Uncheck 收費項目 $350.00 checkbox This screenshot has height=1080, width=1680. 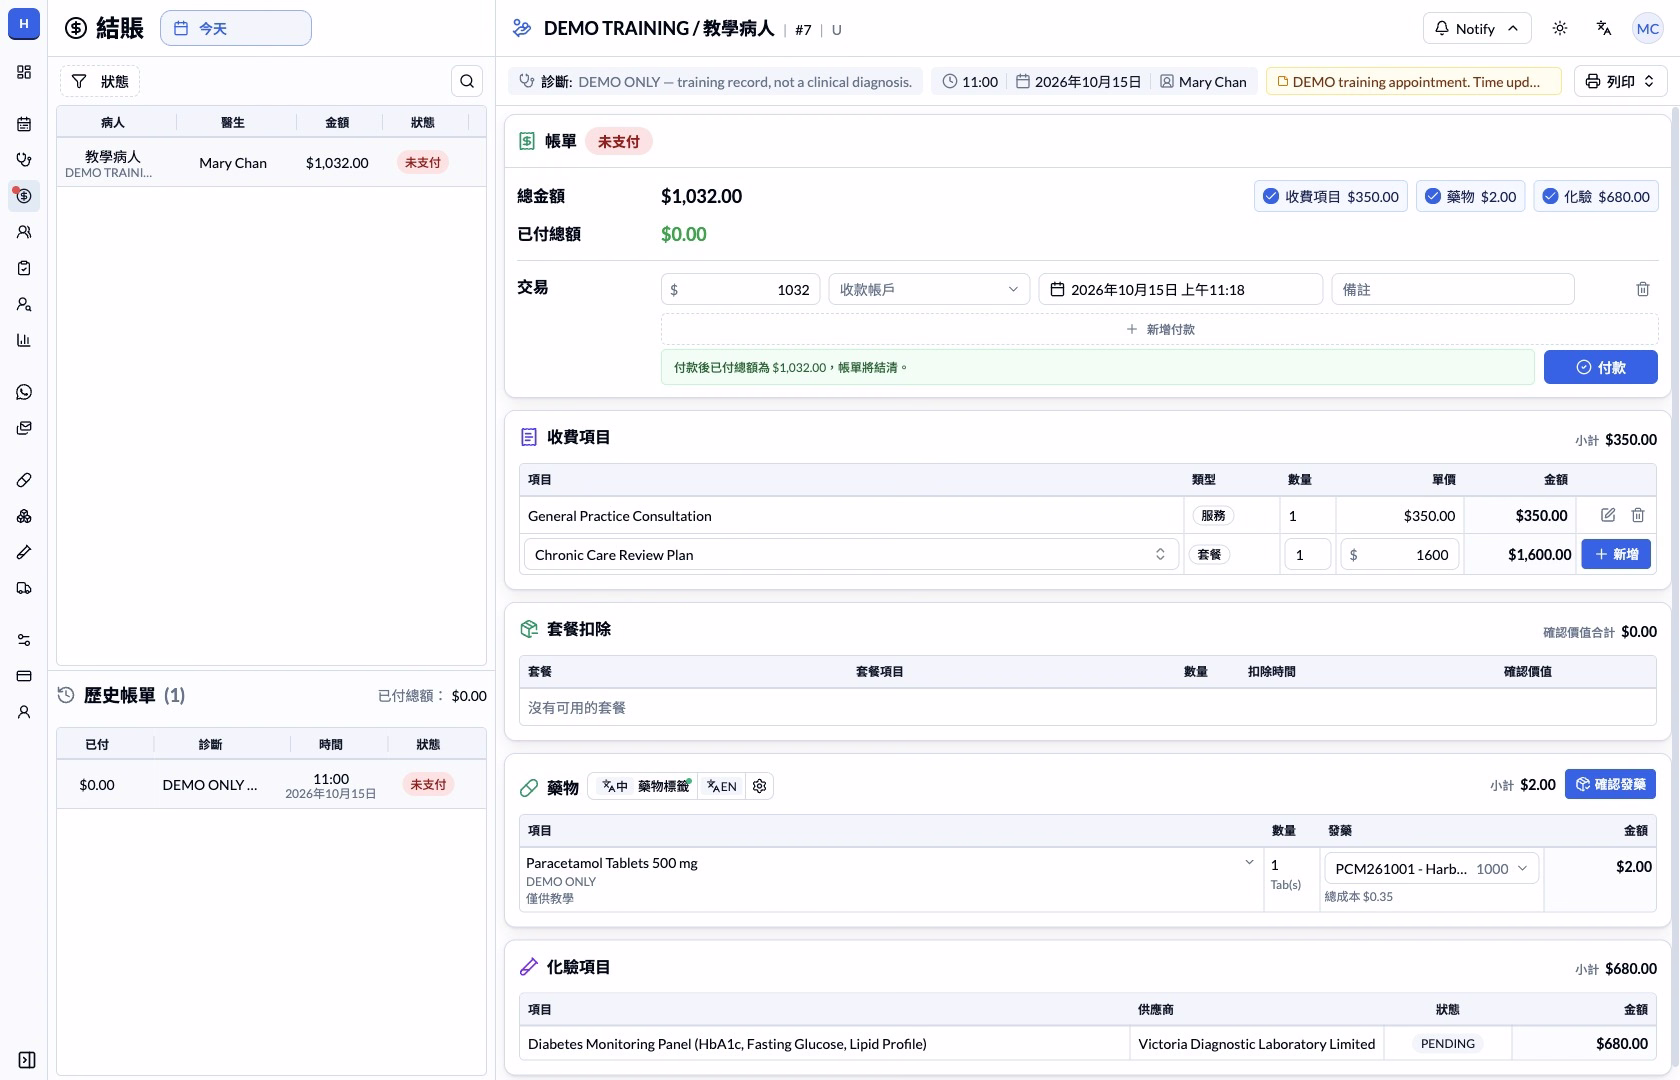(1331, 196)
